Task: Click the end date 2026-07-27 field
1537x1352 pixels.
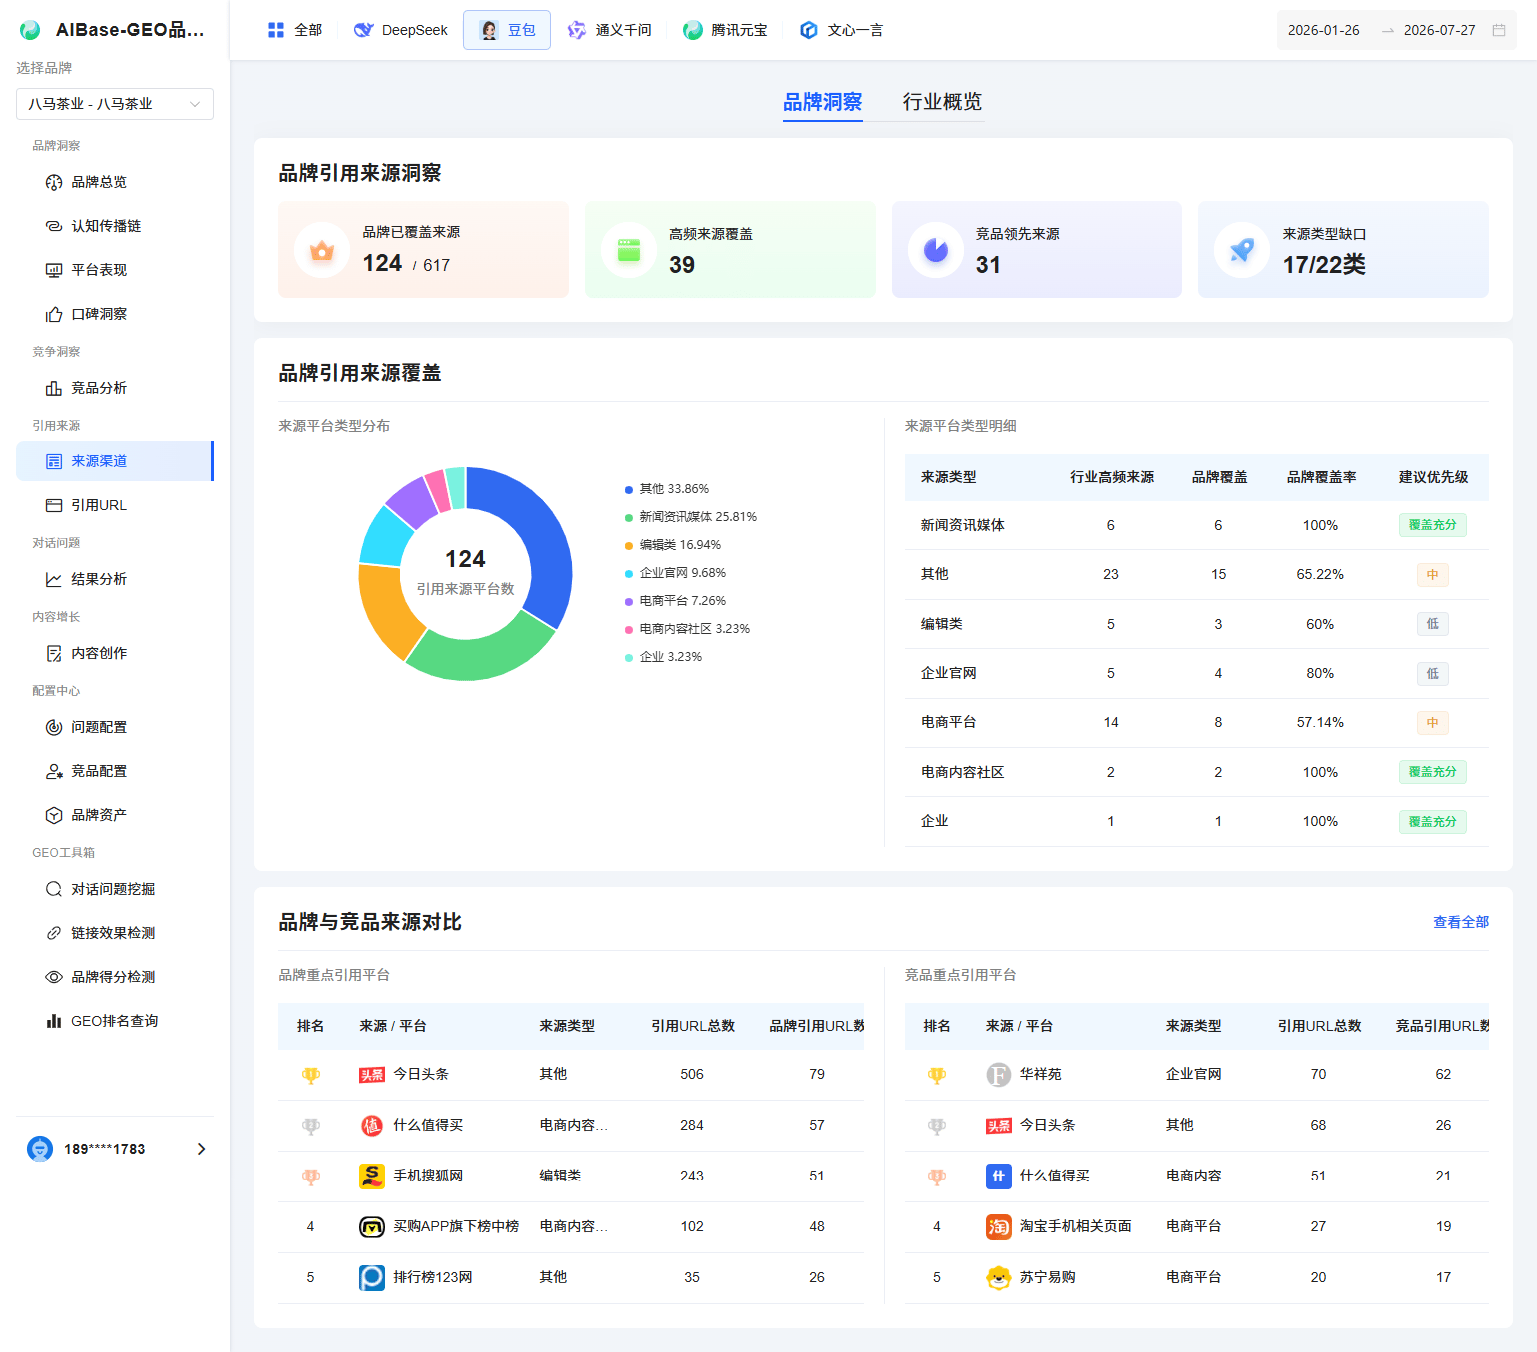Action: (x=1439, y=30)
